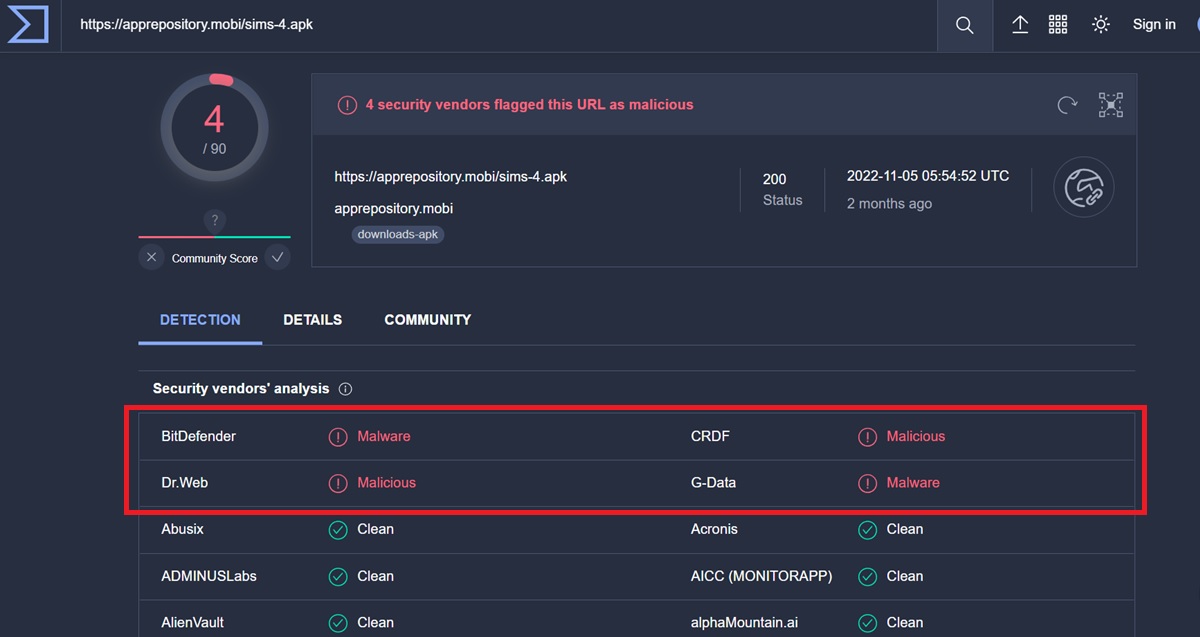Click the question mark community score marker
Screen dimensions: 1200x637
coord(214,221)
